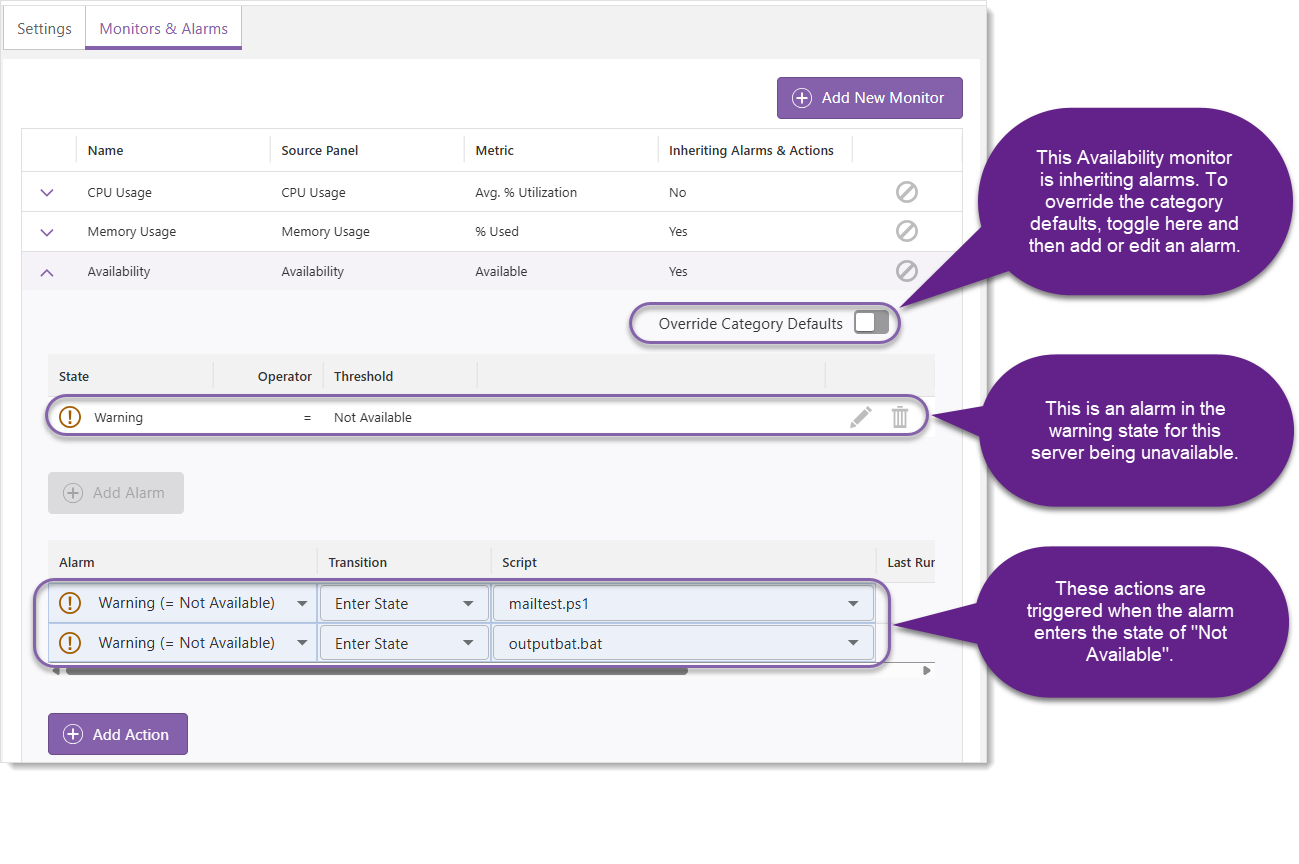The height and width of the screenshot is (864, 1299).
Task: Expand the Memory Usage monitor details
Action: click(x=45, y=231)
